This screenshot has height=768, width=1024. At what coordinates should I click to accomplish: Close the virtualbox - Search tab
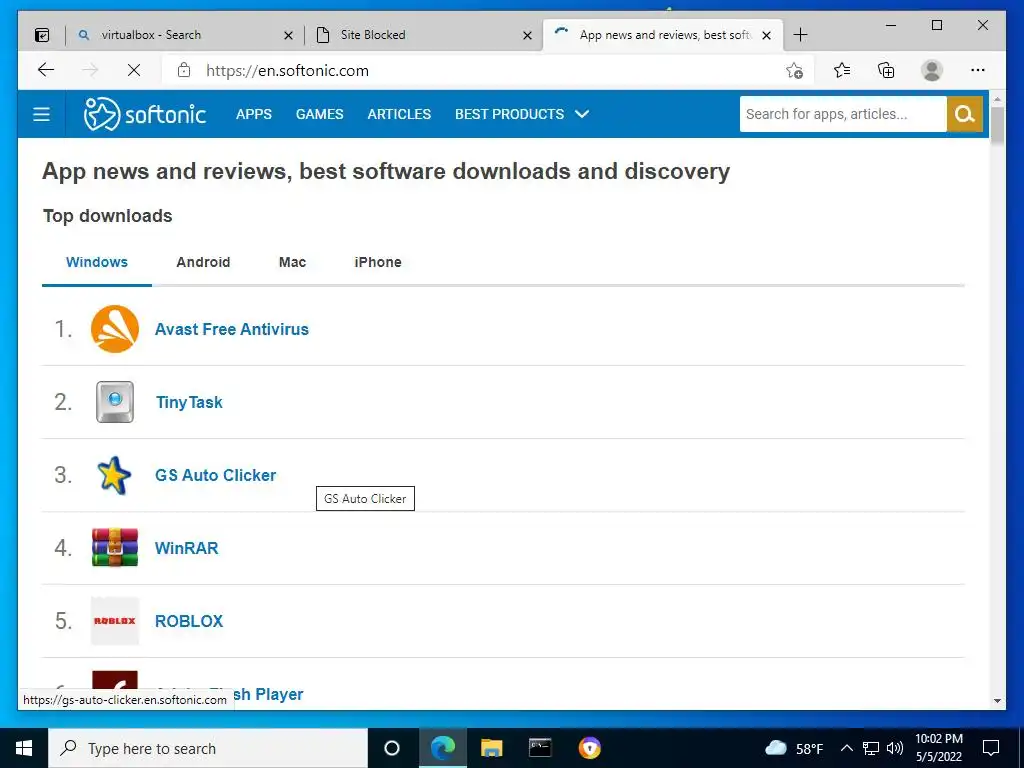click(x=288, y=36)
